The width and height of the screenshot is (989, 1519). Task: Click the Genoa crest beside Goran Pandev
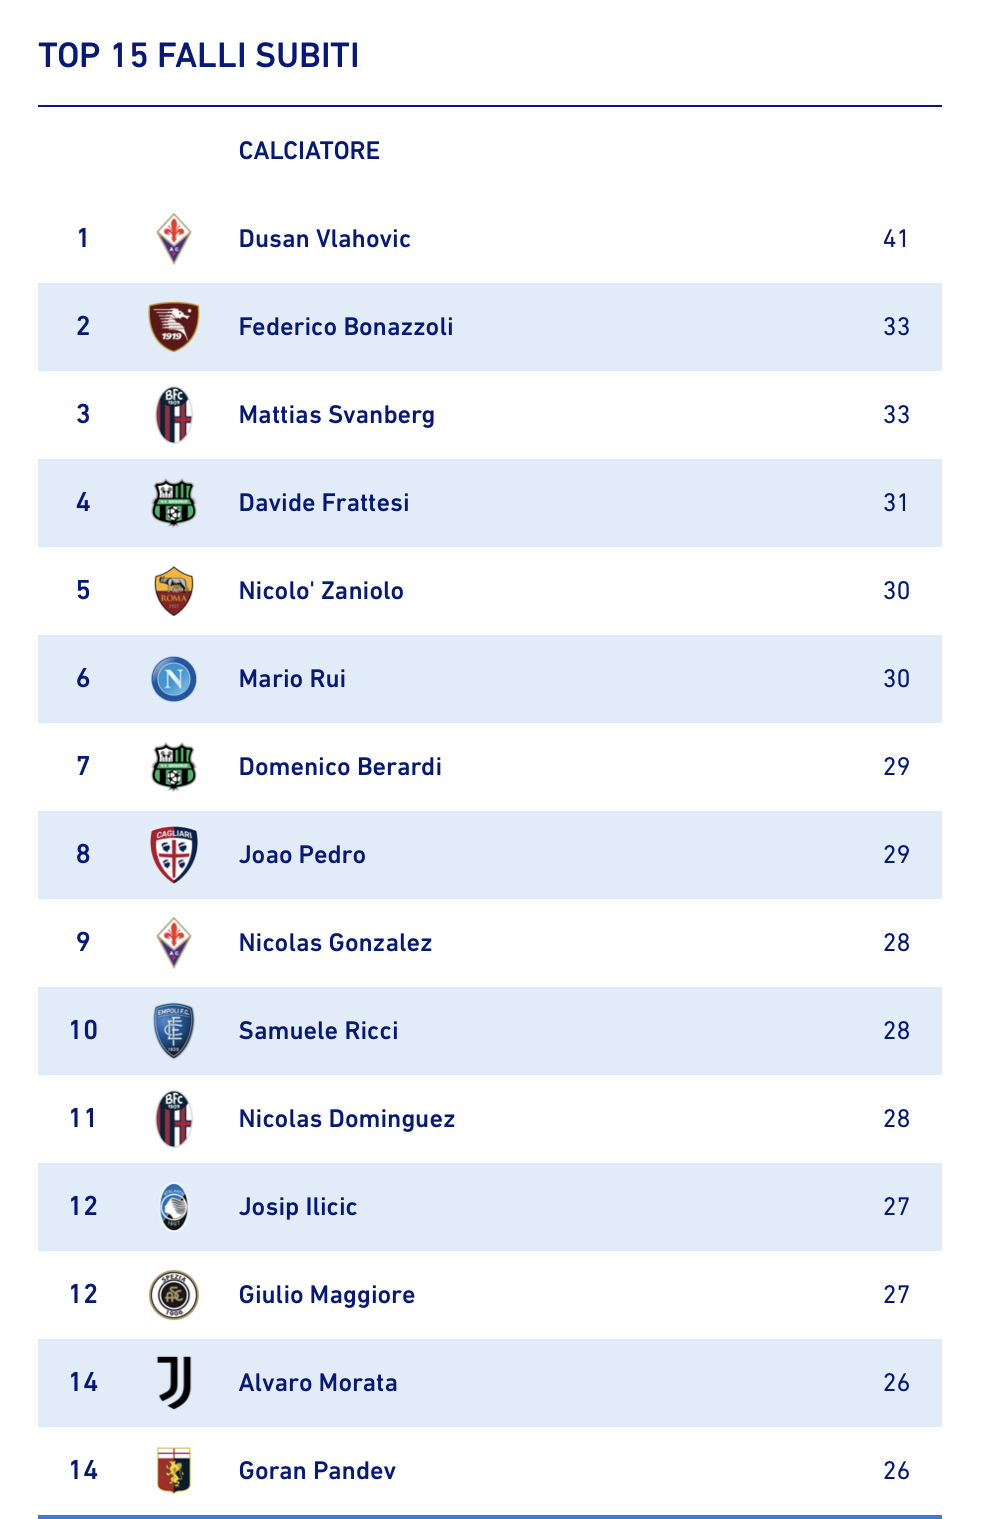coord(174,1471)
